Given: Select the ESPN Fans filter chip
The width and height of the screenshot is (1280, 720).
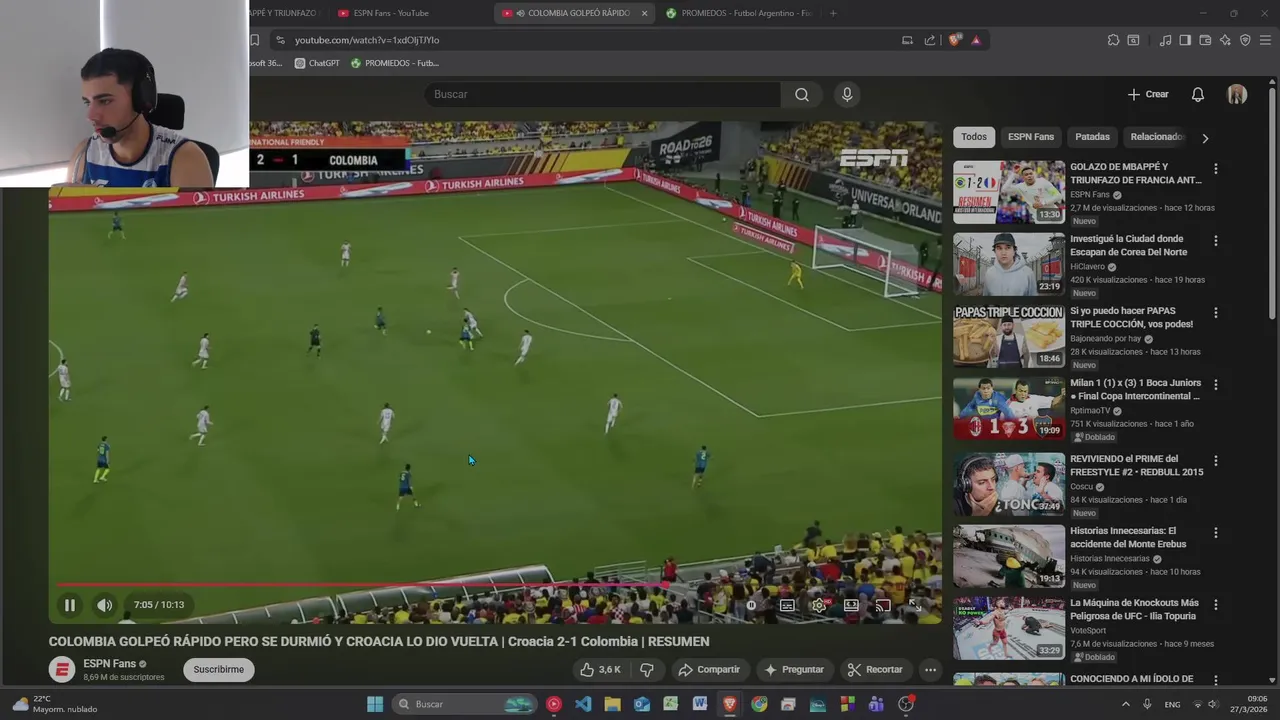Looking at the screenshot, I should point(1031,137).
